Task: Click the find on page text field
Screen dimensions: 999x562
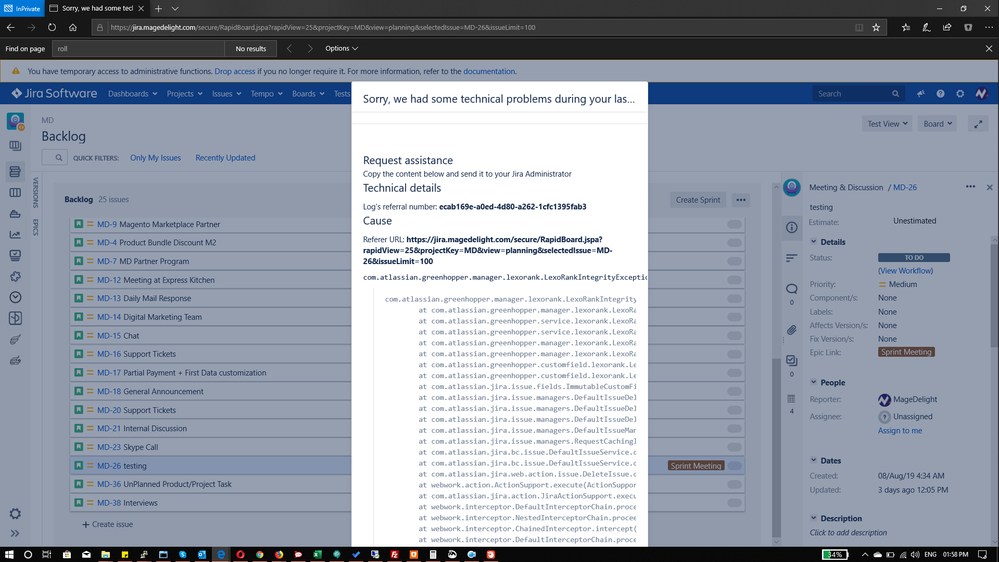Action: tap(138, 48)
